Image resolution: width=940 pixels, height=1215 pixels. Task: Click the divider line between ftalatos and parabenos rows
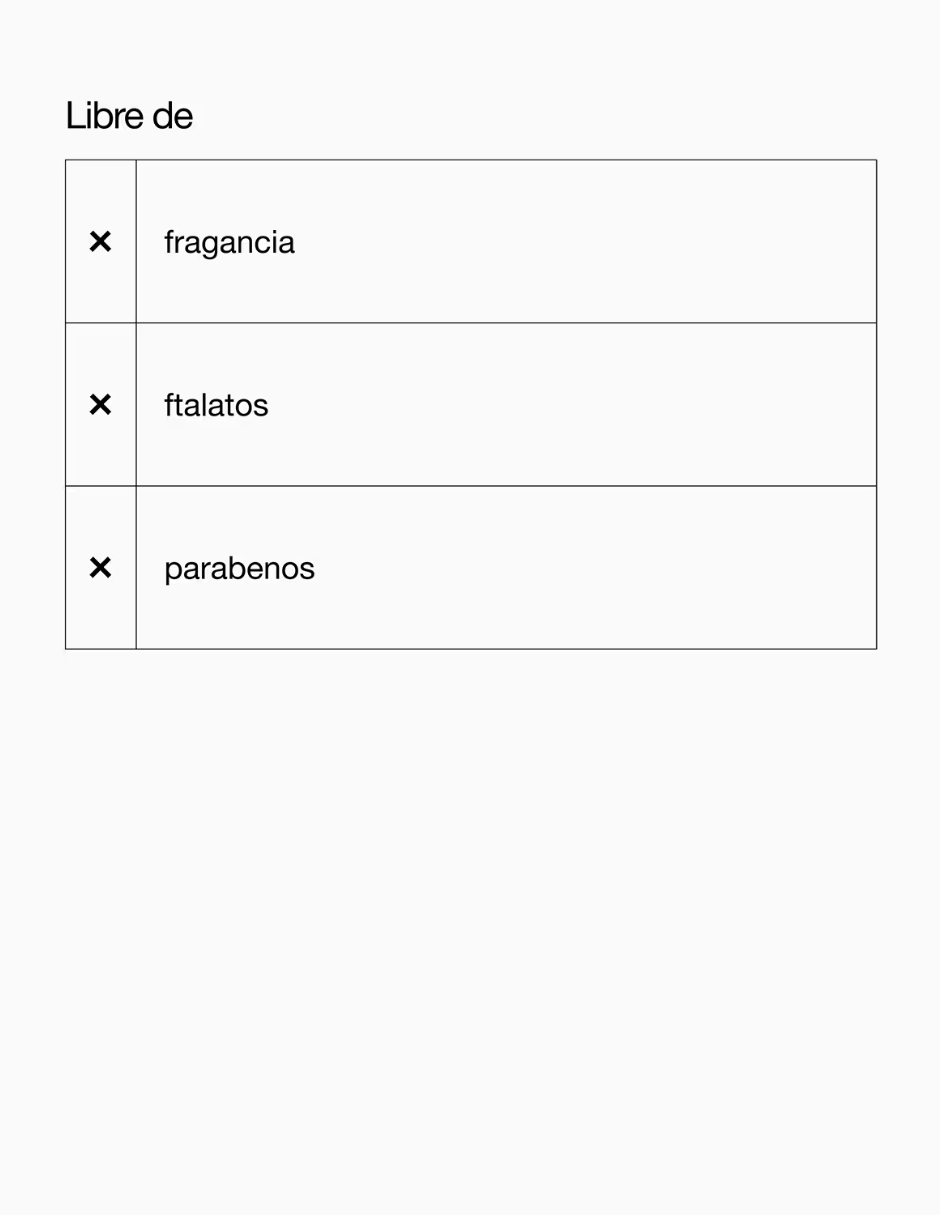(471, 486)
